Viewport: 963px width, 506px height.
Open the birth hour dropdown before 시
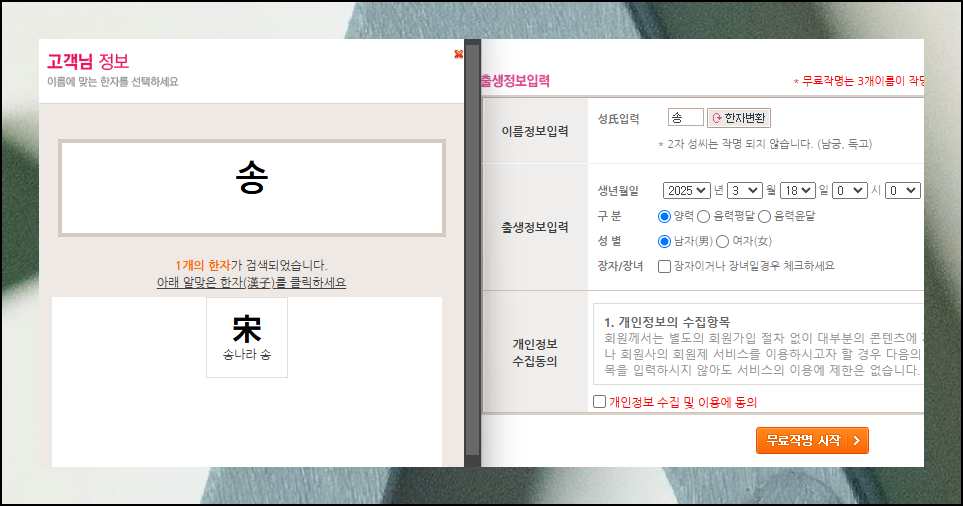tap(850, 190)
